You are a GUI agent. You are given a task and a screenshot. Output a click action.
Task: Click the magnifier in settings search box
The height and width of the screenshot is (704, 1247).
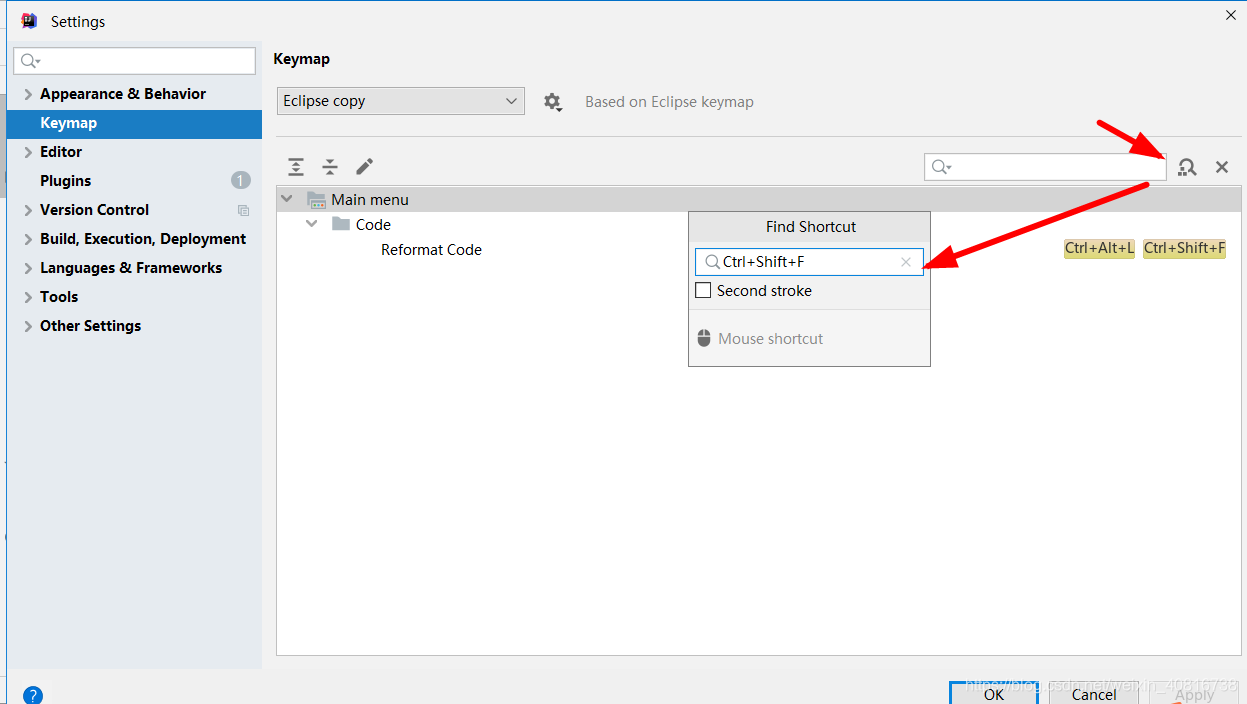pyautogui.click(x=29, y=61)
